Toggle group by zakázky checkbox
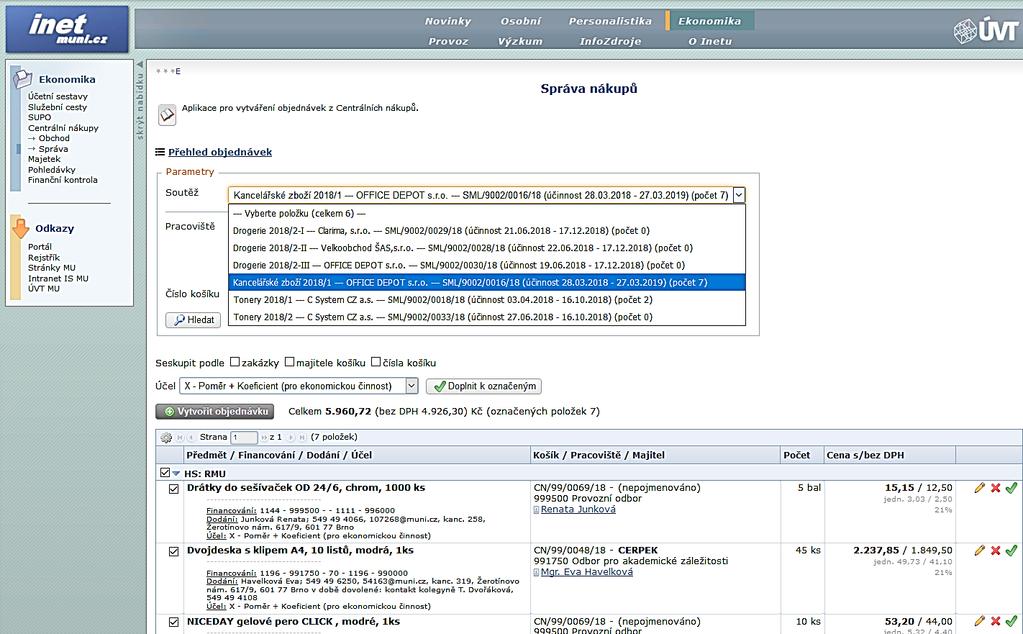Viewport: 1023px width, 634px height. pos(235,362)
